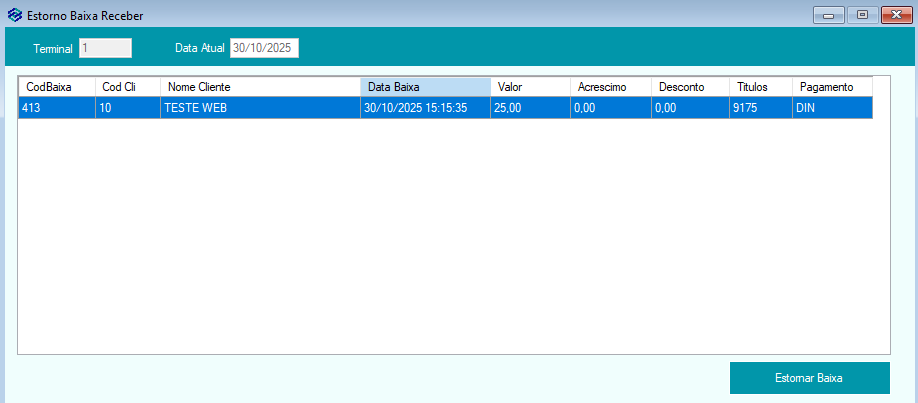Image resolution: width=918 pixels, height=403 pixels.
Task: Click the Titulos column header
Action: pos(760,87)
